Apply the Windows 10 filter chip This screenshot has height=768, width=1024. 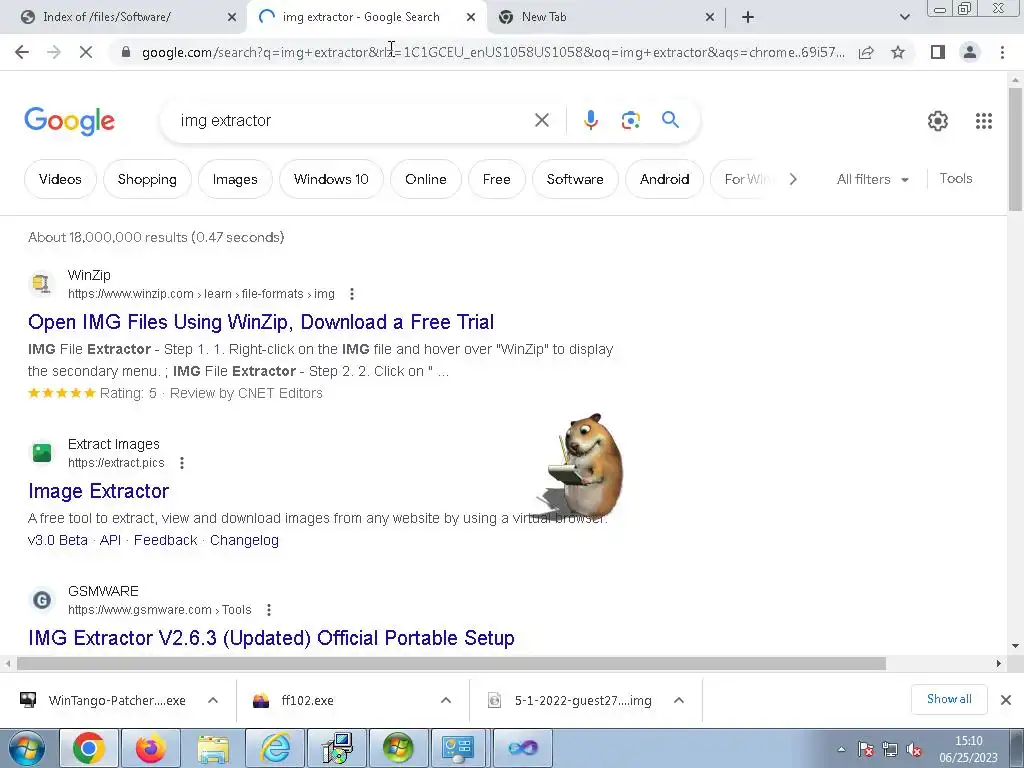331,179
